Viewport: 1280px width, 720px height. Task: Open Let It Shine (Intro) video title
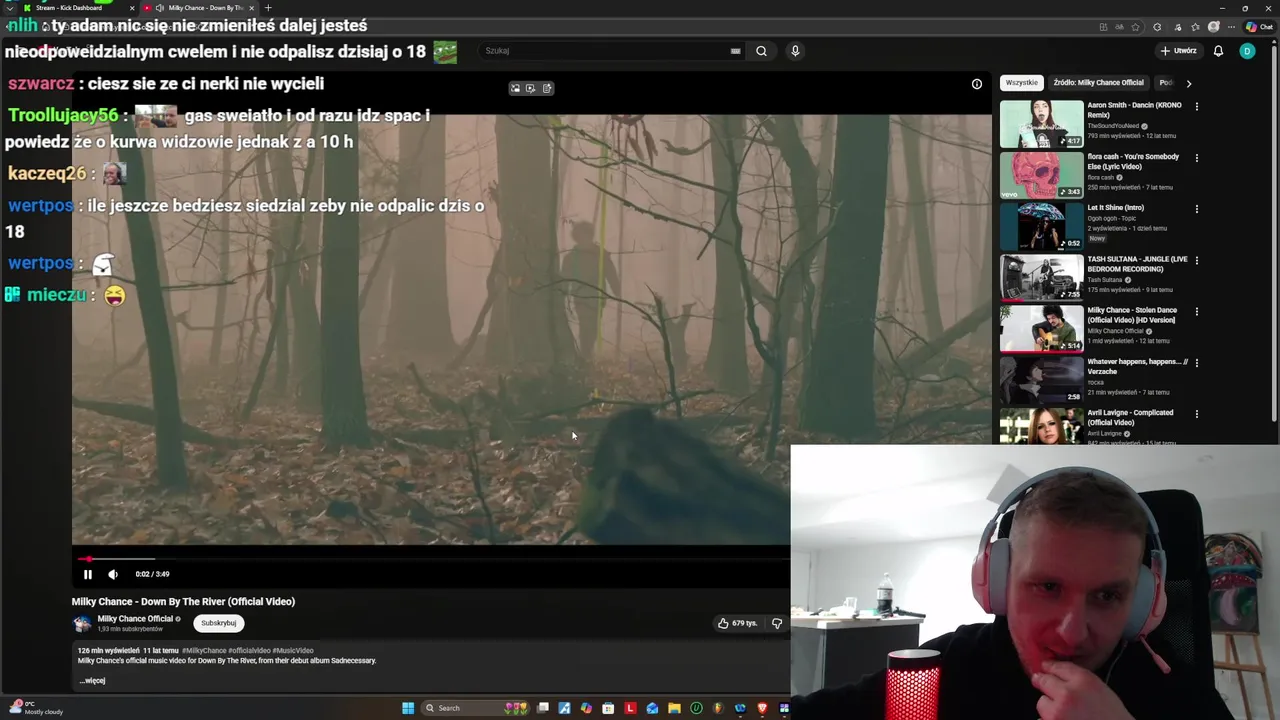(x=1116, y=208)
